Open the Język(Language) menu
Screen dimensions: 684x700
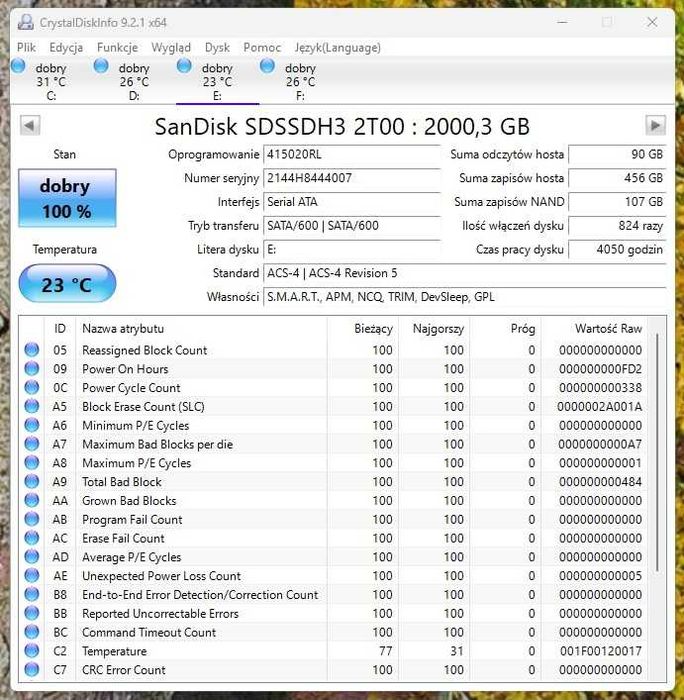[x=338, y=47]
